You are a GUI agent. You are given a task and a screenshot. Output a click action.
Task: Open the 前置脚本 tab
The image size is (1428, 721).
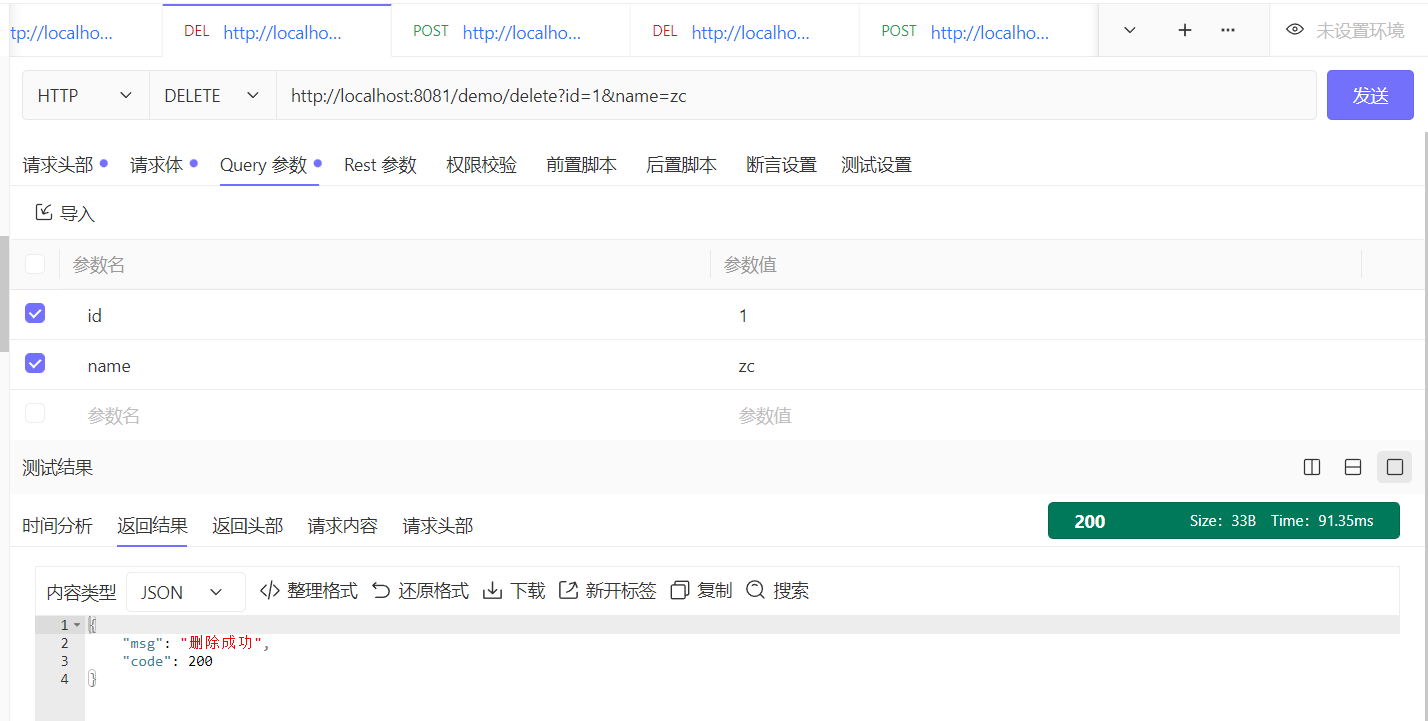coord(582,165)
